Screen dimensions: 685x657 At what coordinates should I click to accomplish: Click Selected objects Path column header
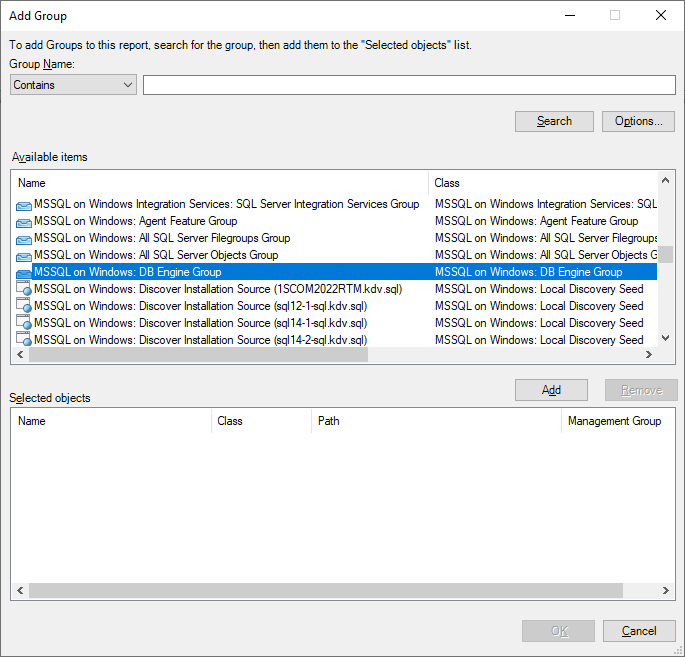coord(436,421)
